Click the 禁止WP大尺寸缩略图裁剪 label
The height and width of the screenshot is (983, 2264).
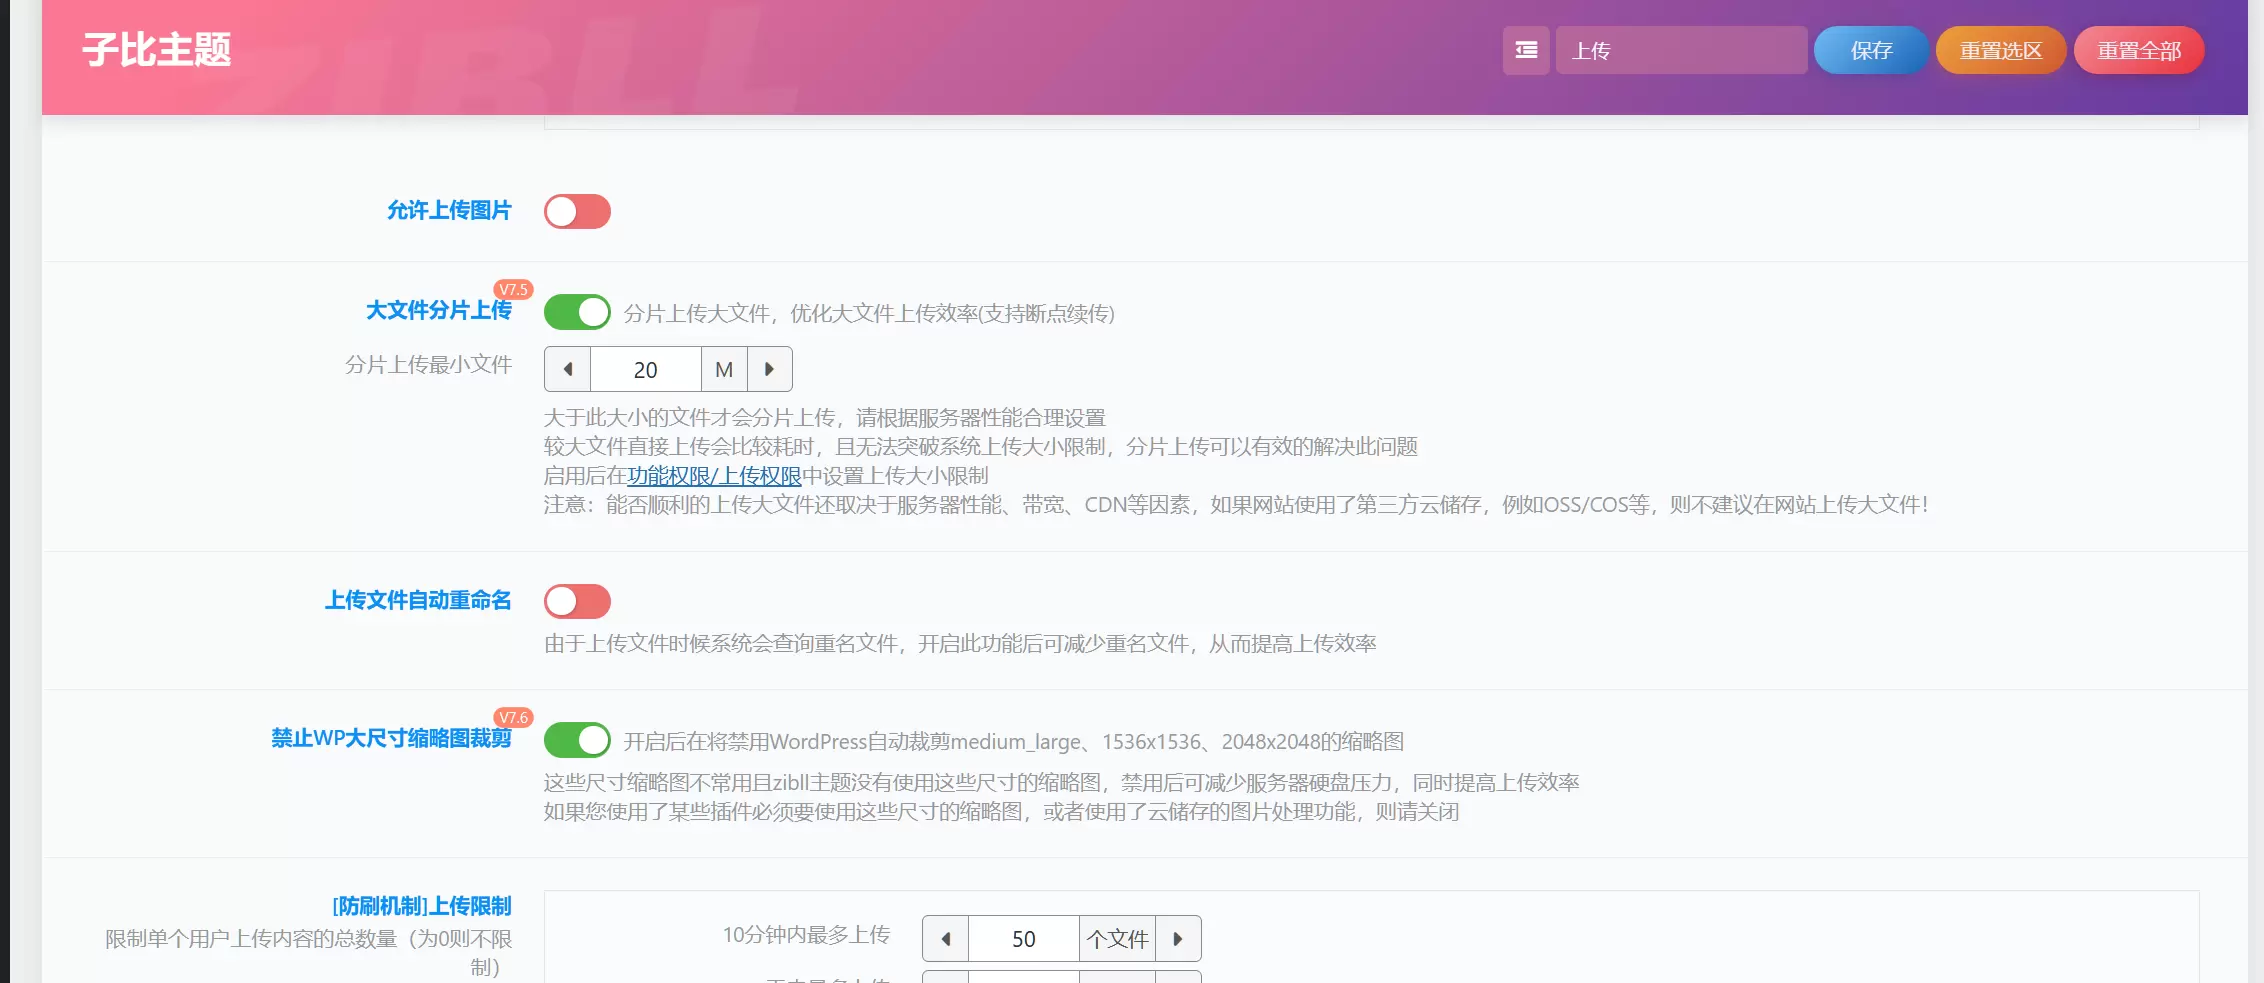391,738
